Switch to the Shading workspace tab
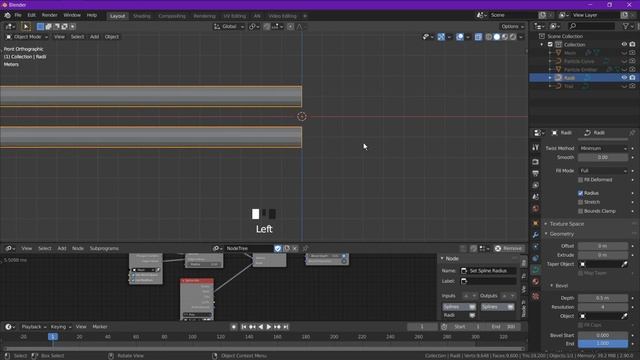This screenshot has width=640, height=360. (142, 16)
